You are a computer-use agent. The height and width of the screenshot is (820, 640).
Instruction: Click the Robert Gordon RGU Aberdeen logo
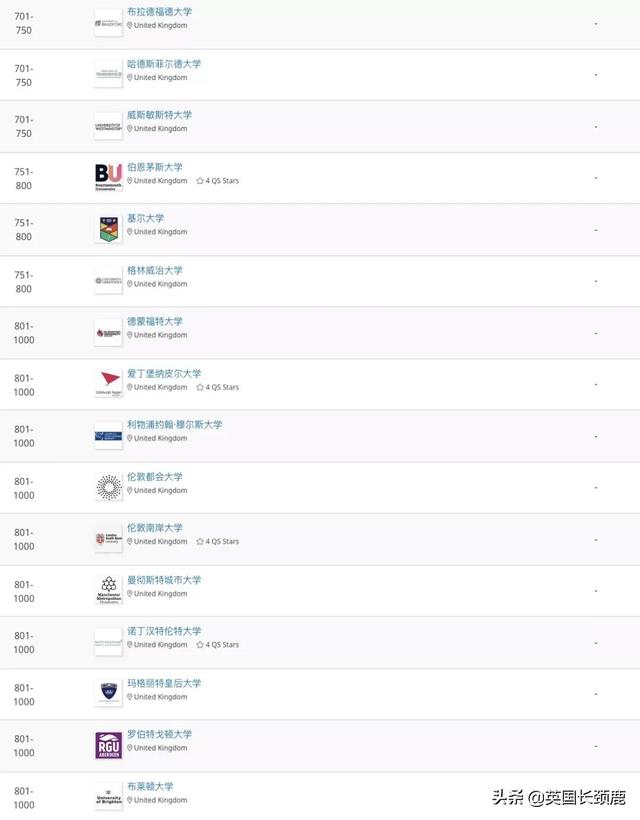(x=108, y=745)
